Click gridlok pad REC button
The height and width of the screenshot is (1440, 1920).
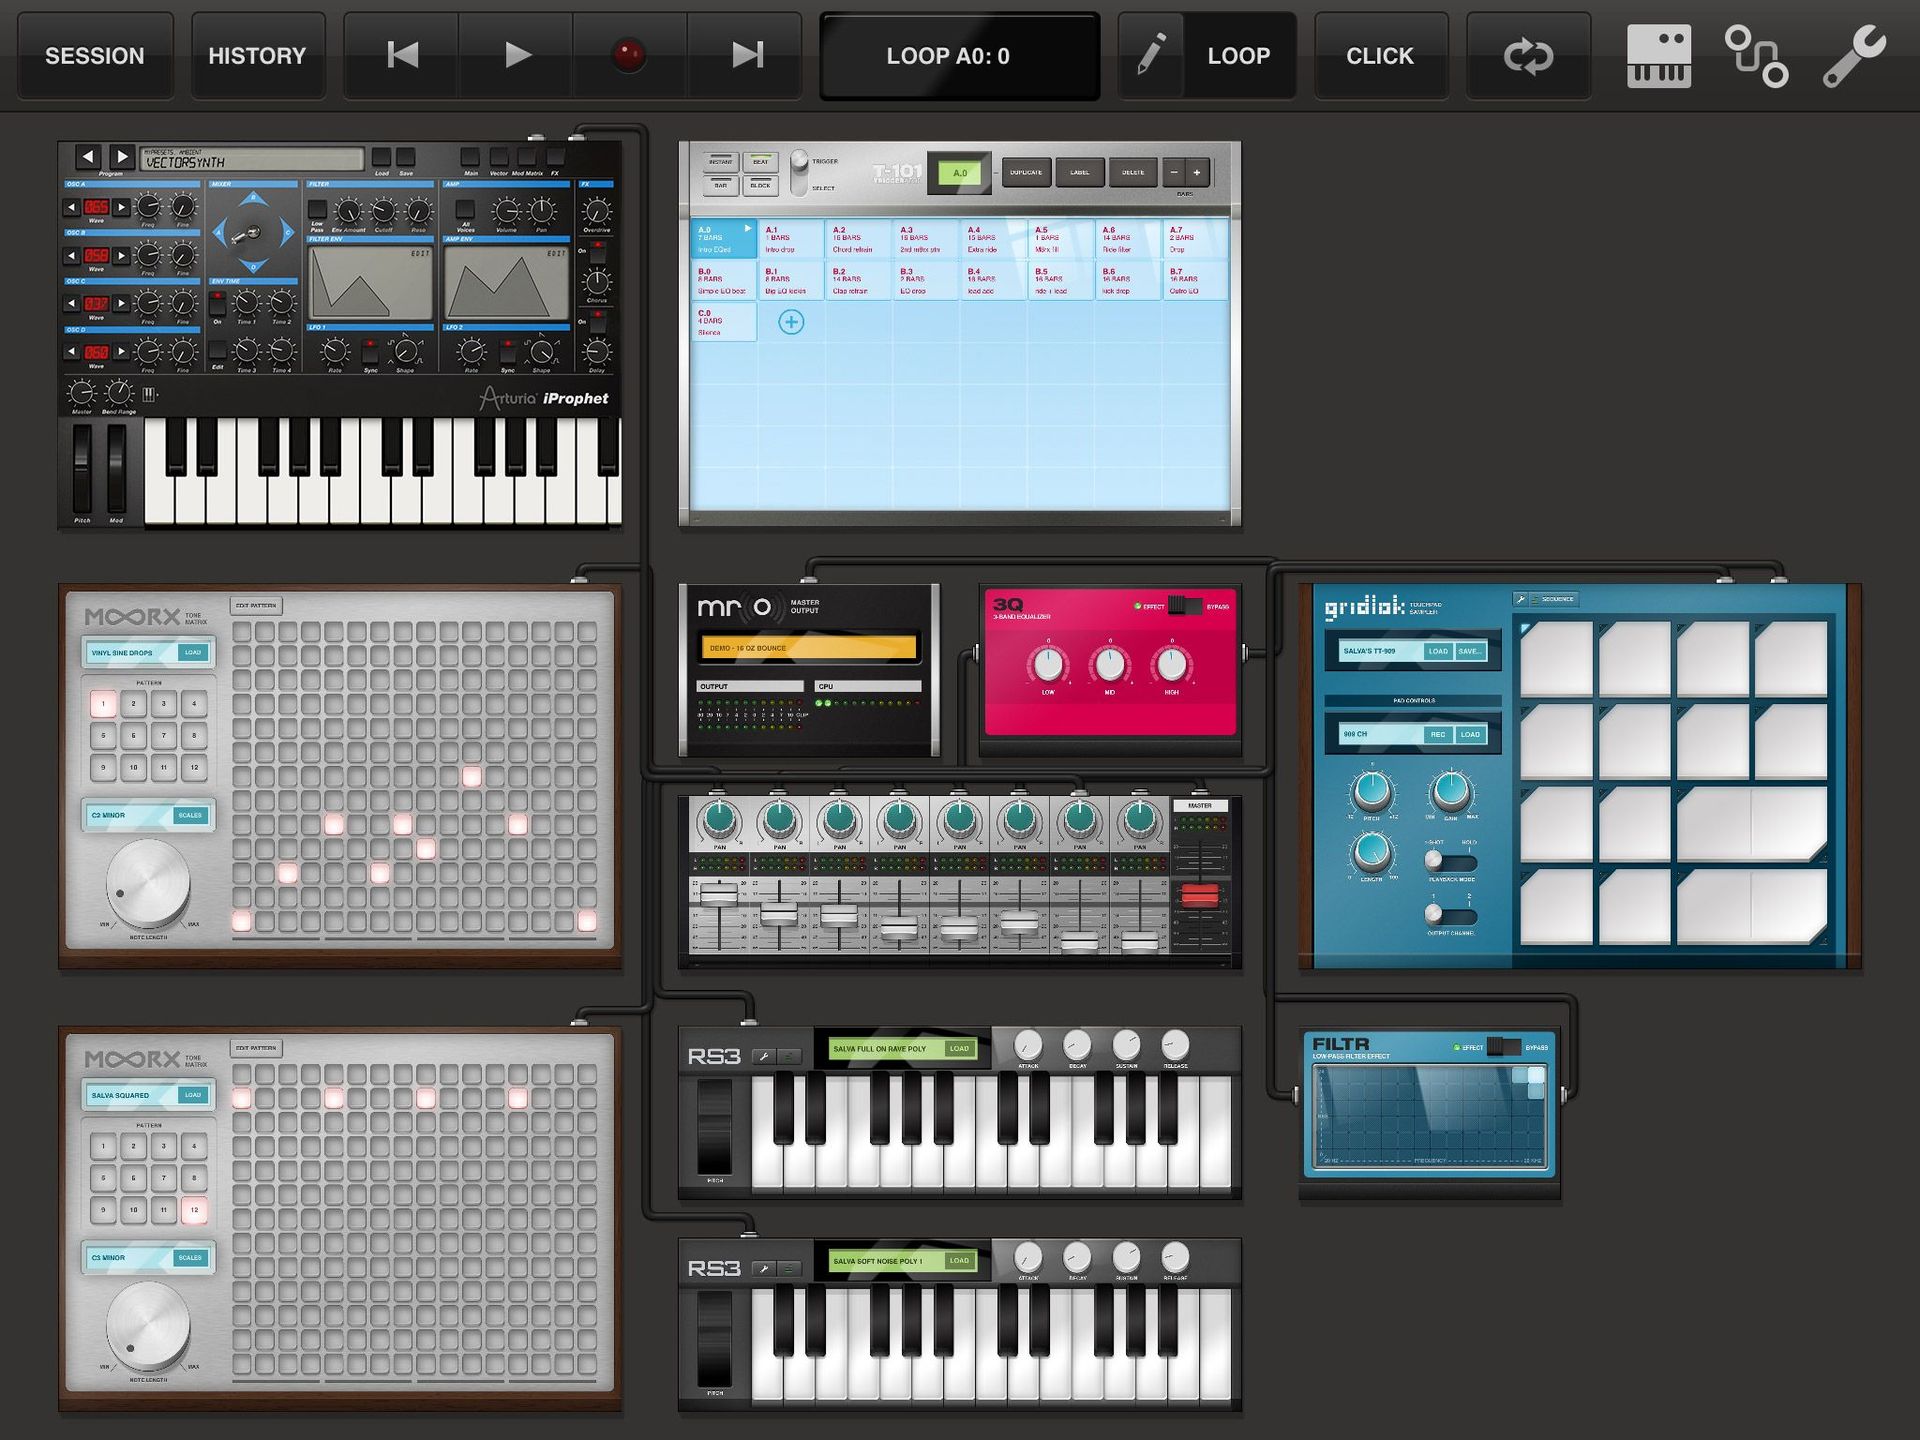(x=1438, y=734)
